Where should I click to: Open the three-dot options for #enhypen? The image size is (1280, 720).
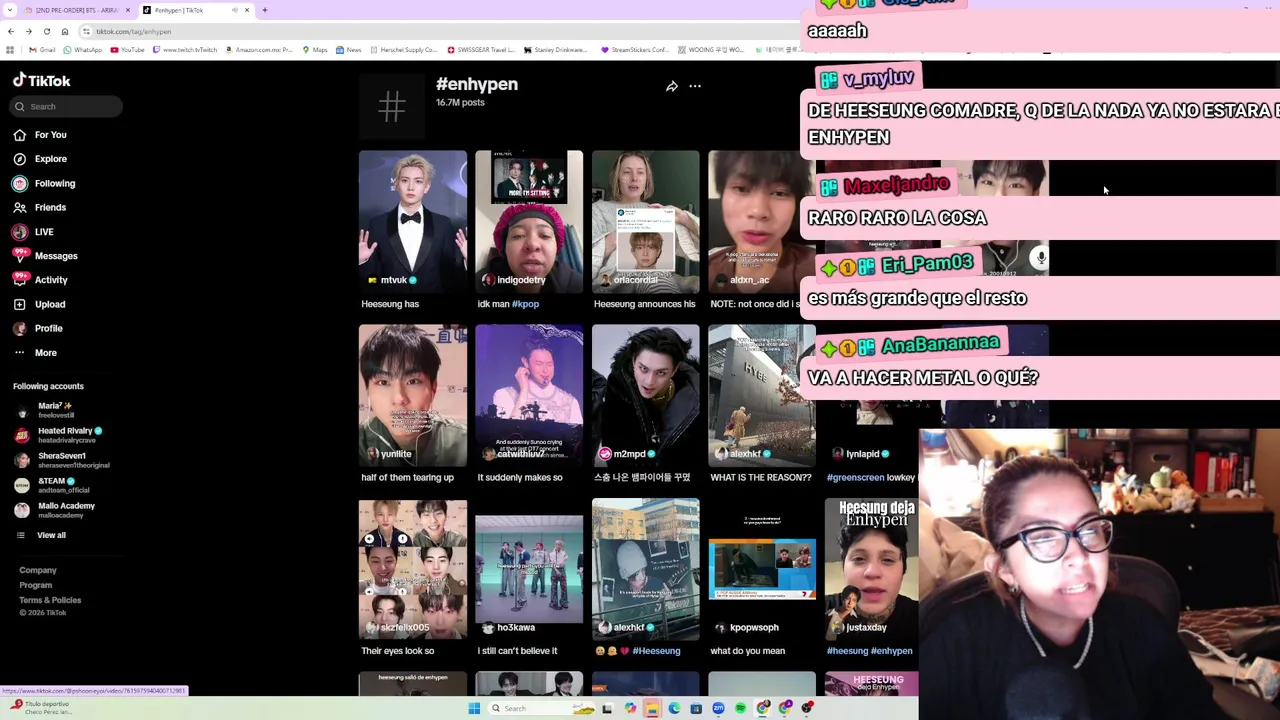click(695, 86)
